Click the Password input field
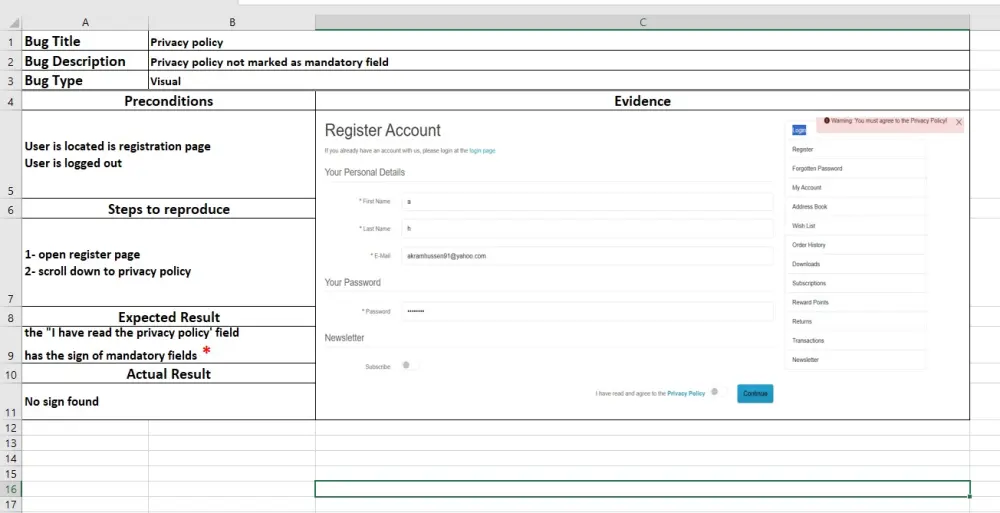Image resolution: width=1000 pixels, height=513 pixels. pyautogui.click(x=587, y=311)
